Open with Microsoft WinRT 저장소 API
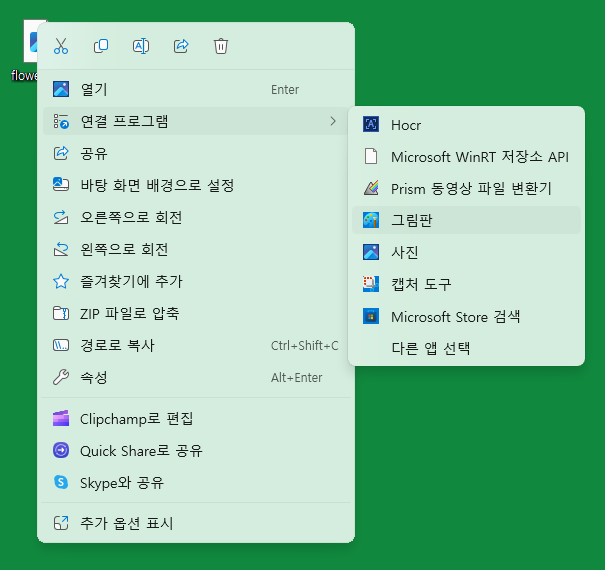The width and height of the screenshot is (605, 570). (x=466, y=156)
